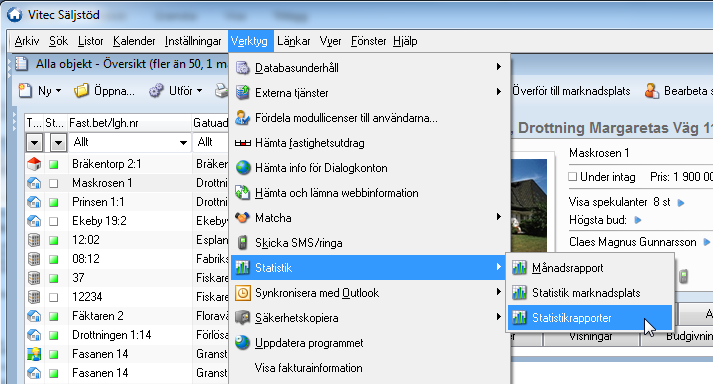The image size is (713, 384).
Task: Click the Claes Magnus Gunnarsson link
Action: (x=633, y=242)
